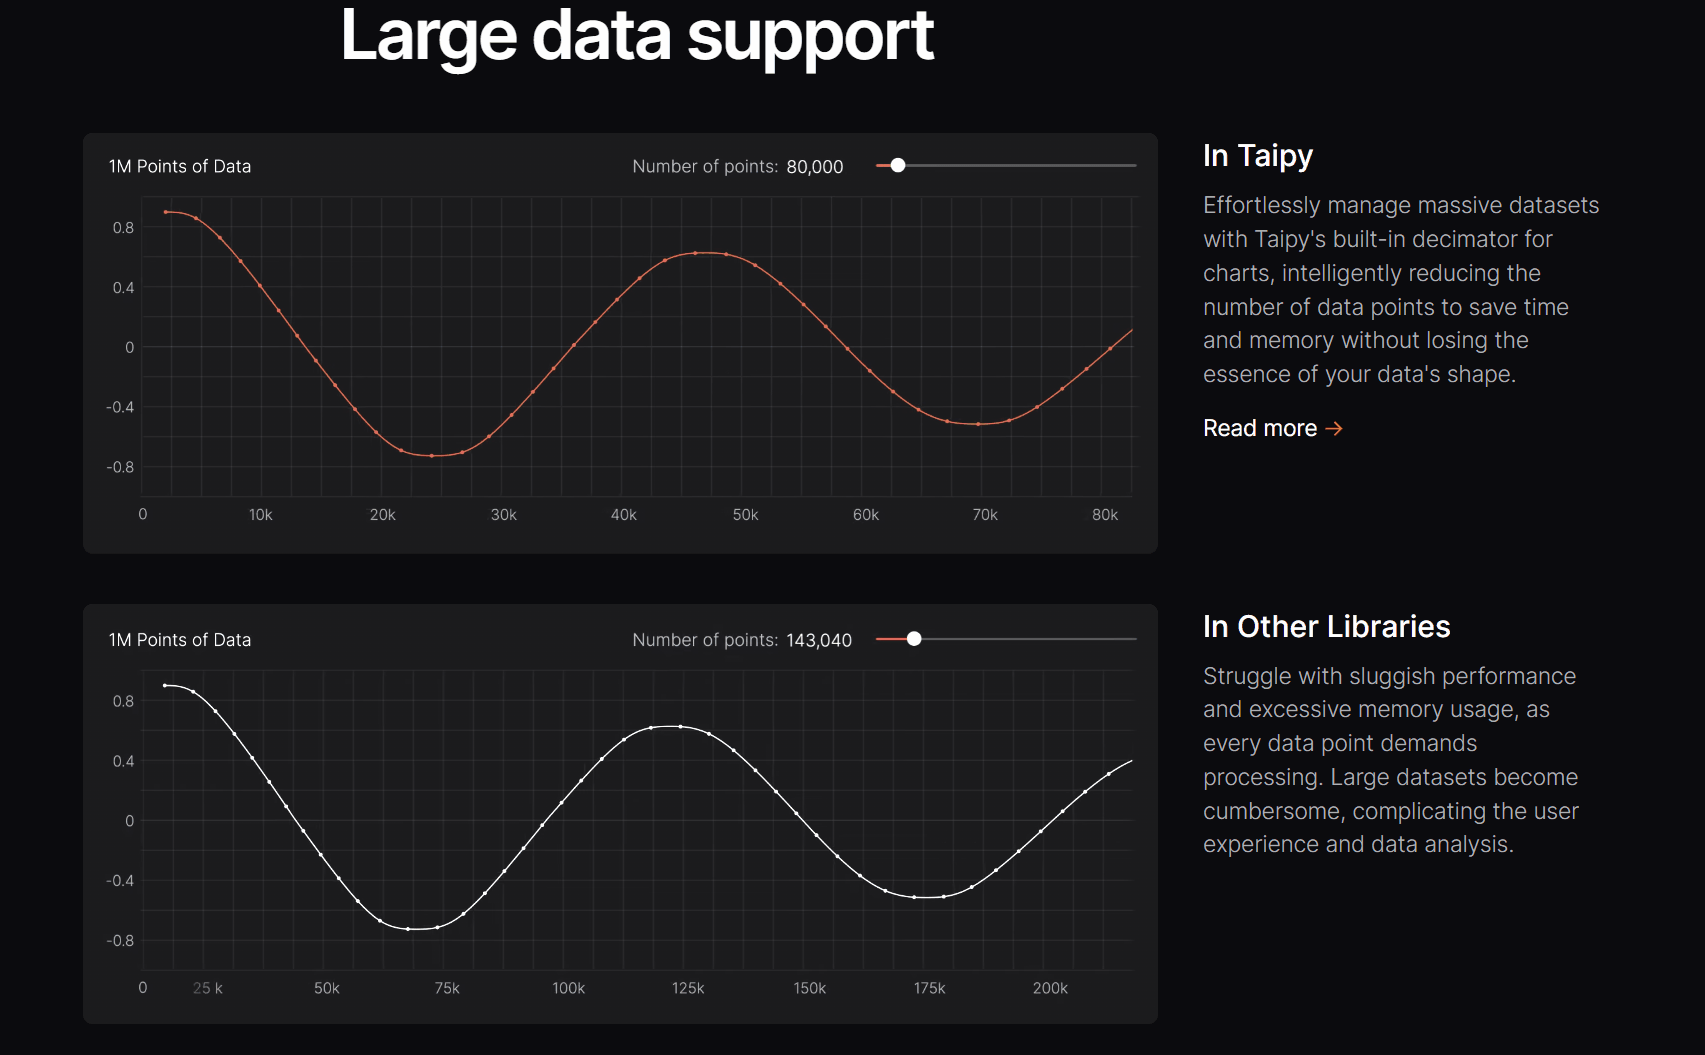Screen dimensions: 1705x1055
Task: Select the top chart's slider handle
Action: (x=898, y=166)
